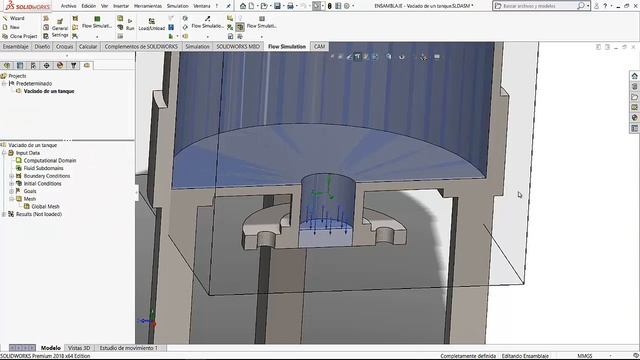640x360 pixels.
Task: Select Global Mesh in the tree
Action: click(45, 207)
